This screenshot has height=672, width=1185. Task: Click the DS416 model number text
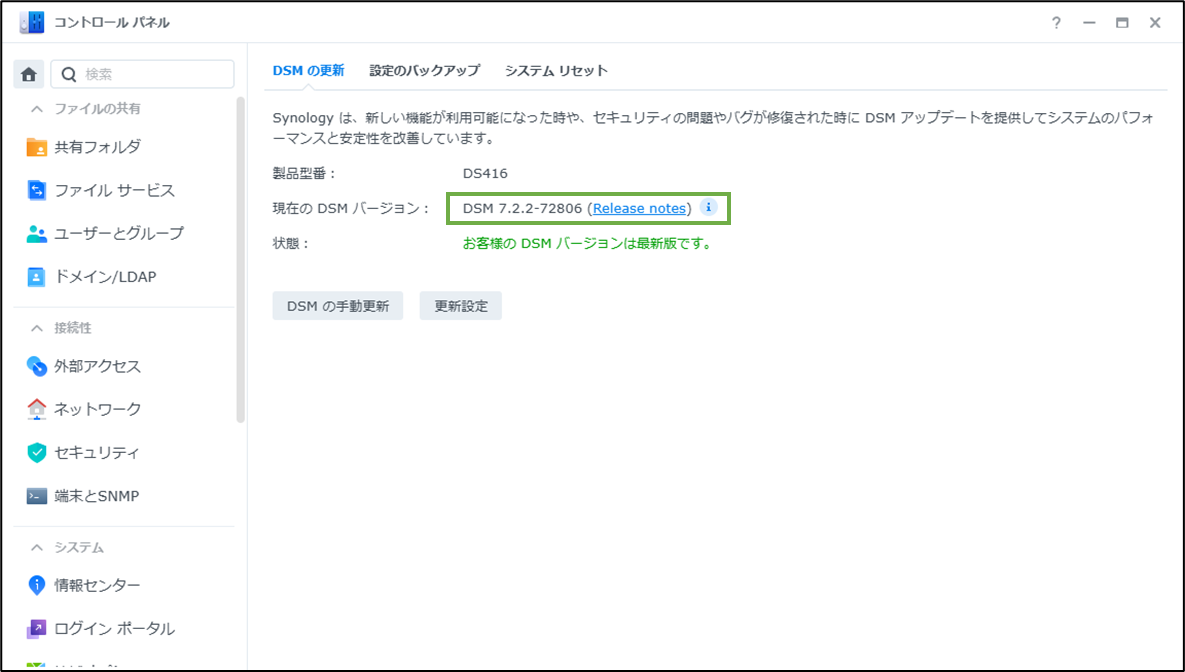(x=485, y=173)
